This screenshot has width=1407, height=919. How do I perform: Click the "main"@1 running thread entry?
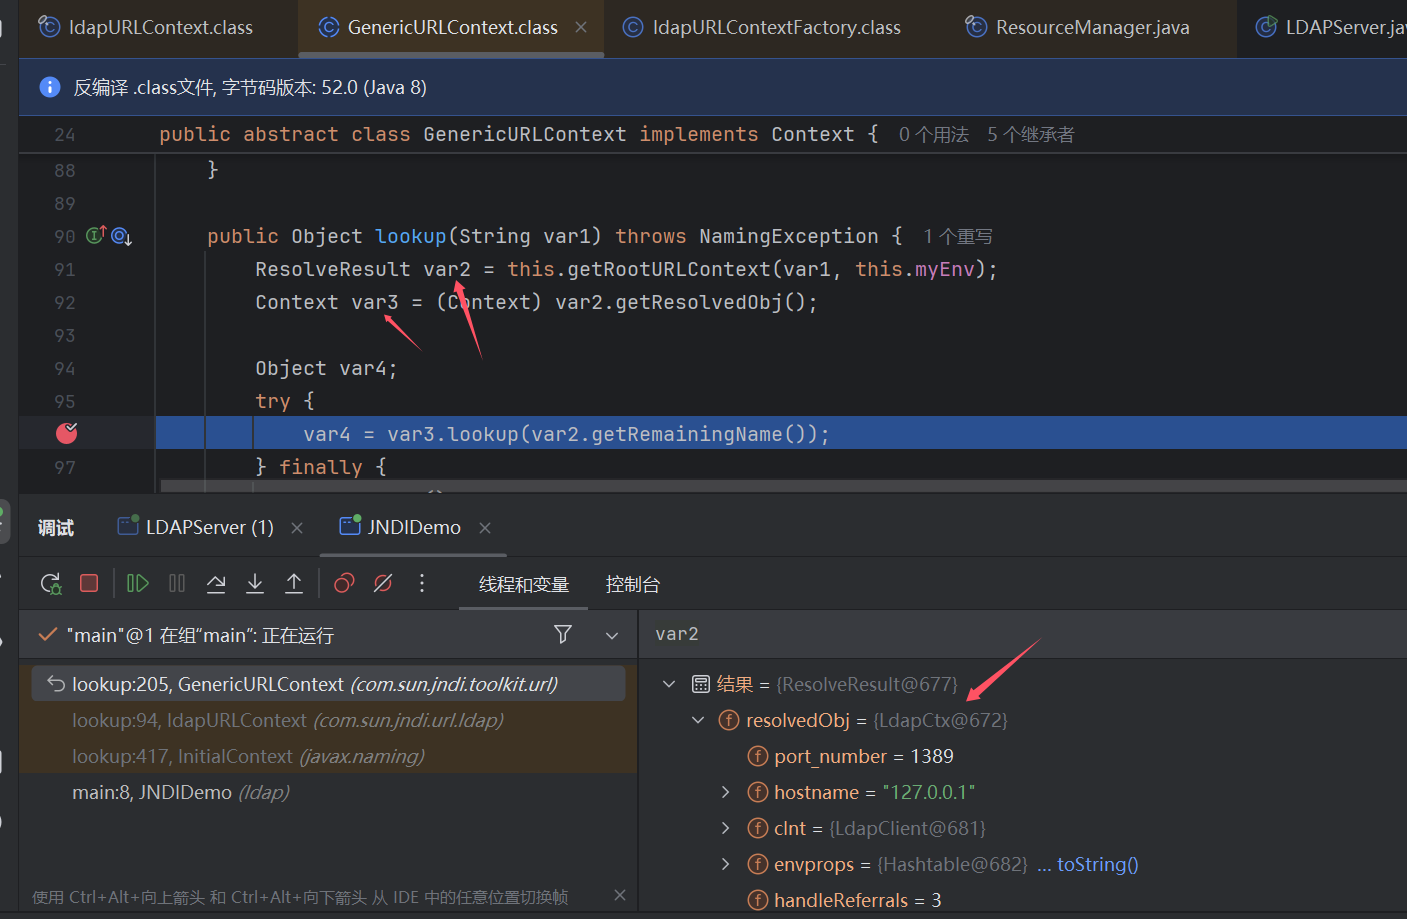[200, 635]
